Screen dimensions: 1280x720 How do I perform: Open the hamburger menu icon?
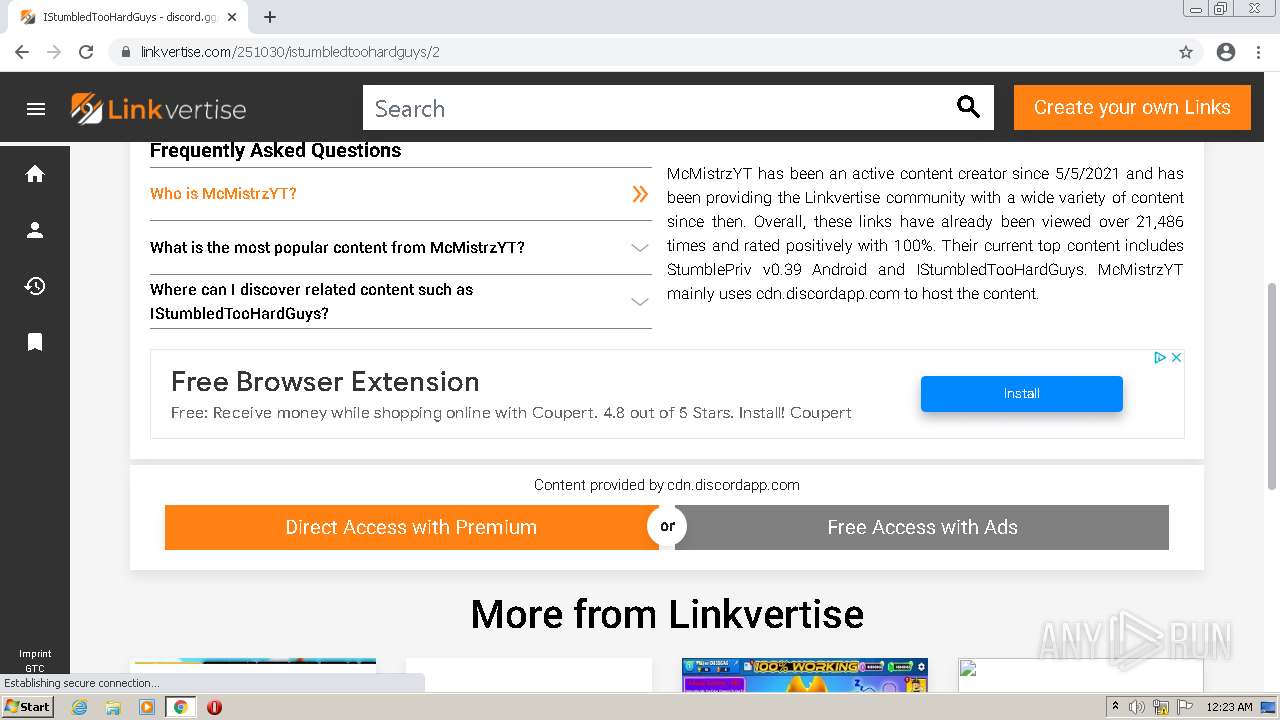36,109
